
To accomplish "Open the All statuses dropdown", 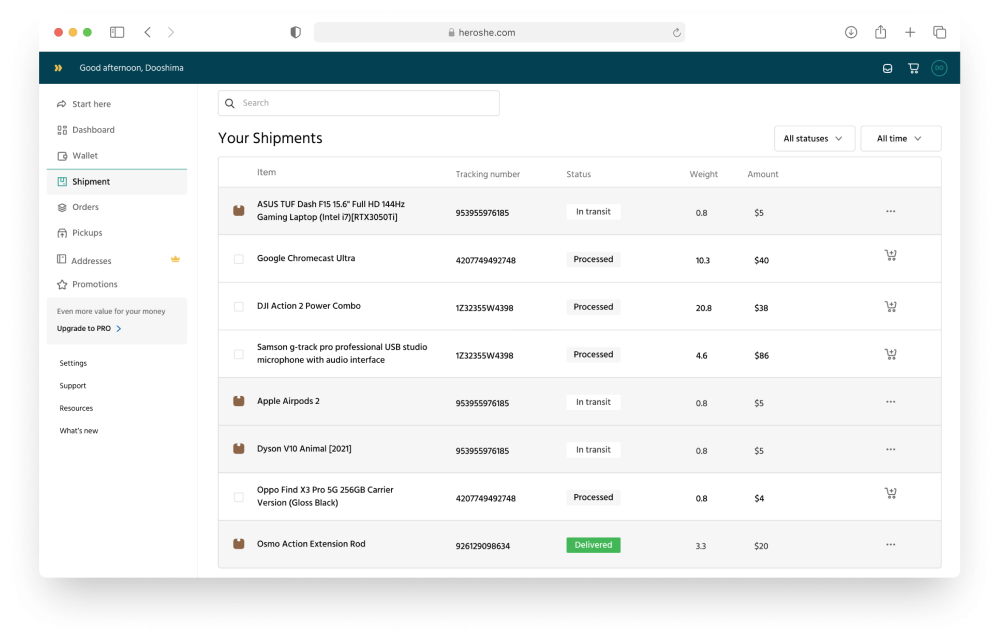I will point(814,138).
